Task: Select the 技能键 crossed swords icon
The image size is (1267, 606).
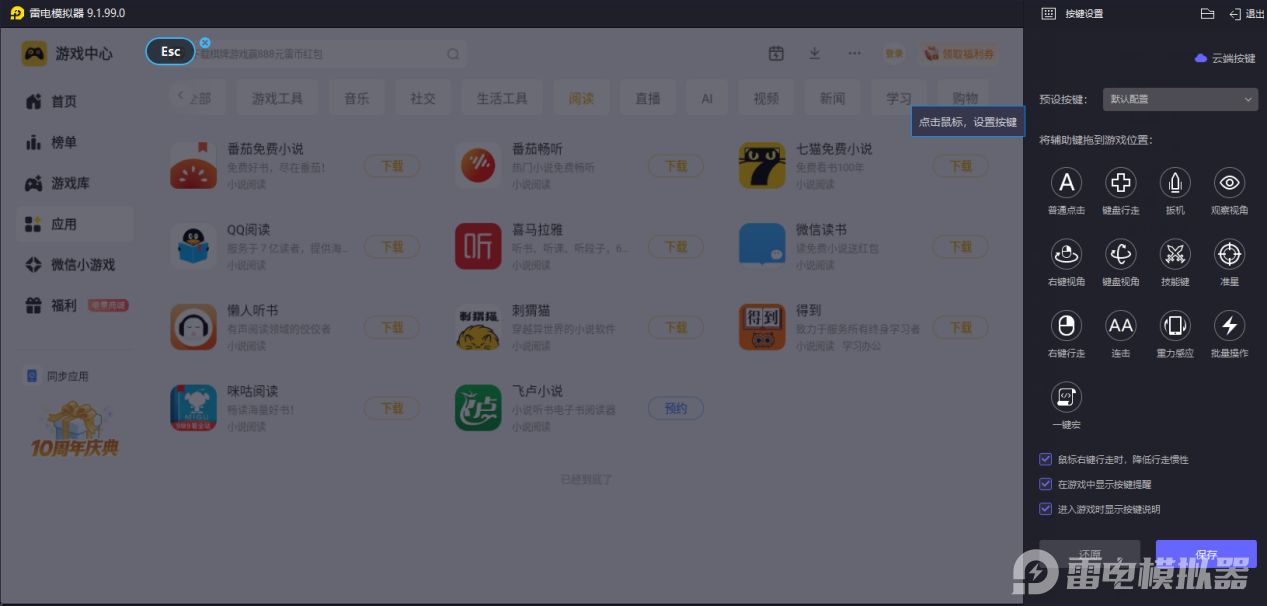Action: point(1174,254)
